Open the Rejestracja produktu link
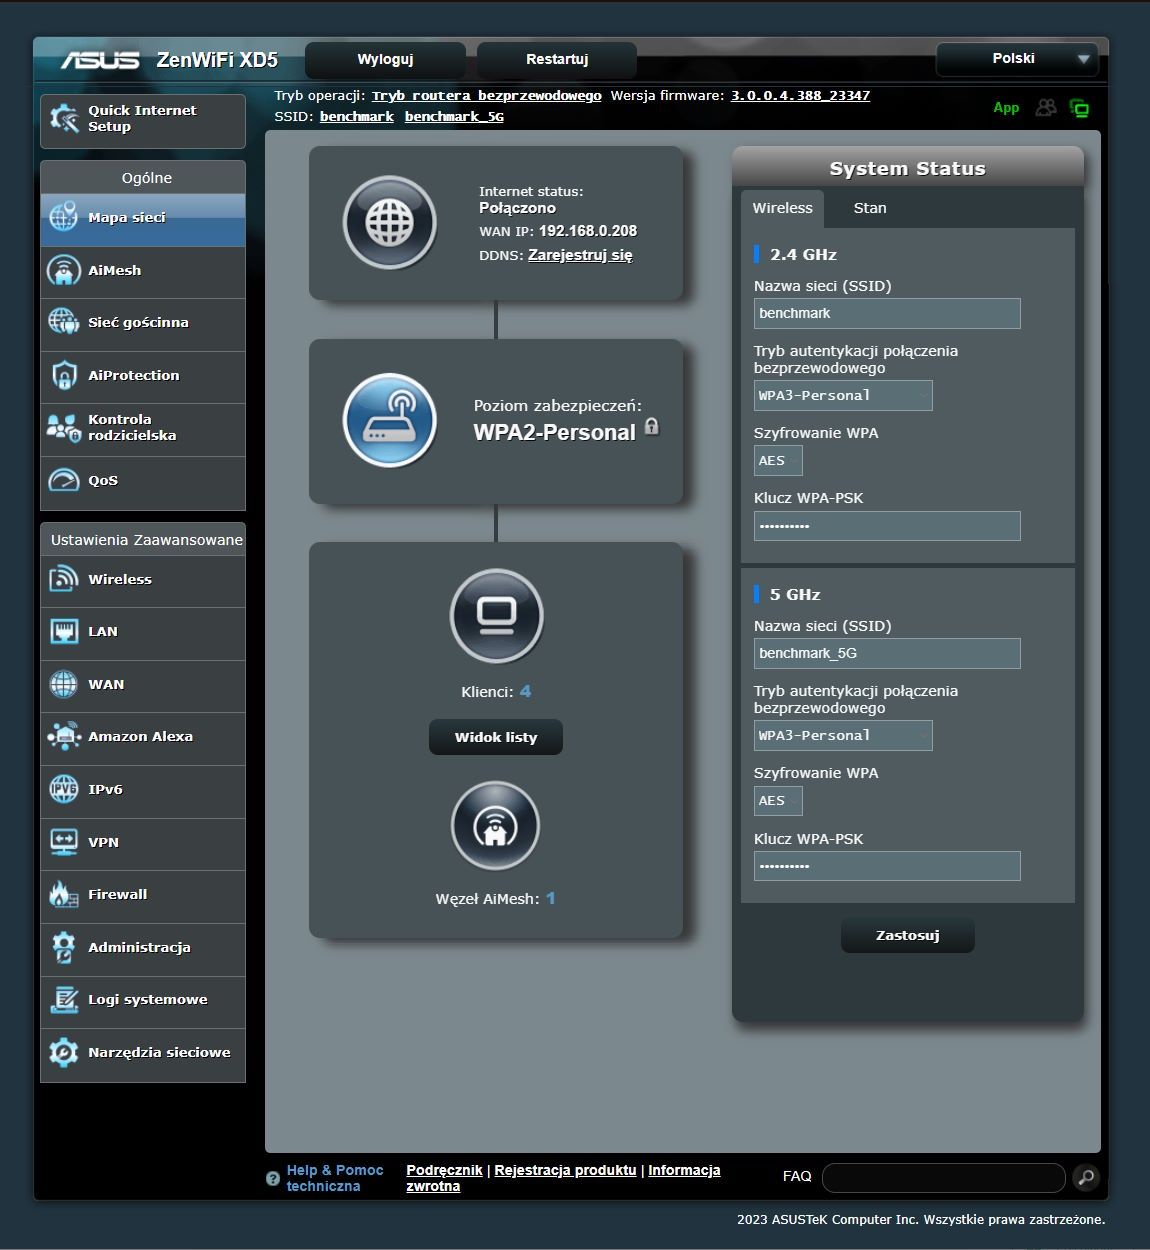 (565, 1170)
